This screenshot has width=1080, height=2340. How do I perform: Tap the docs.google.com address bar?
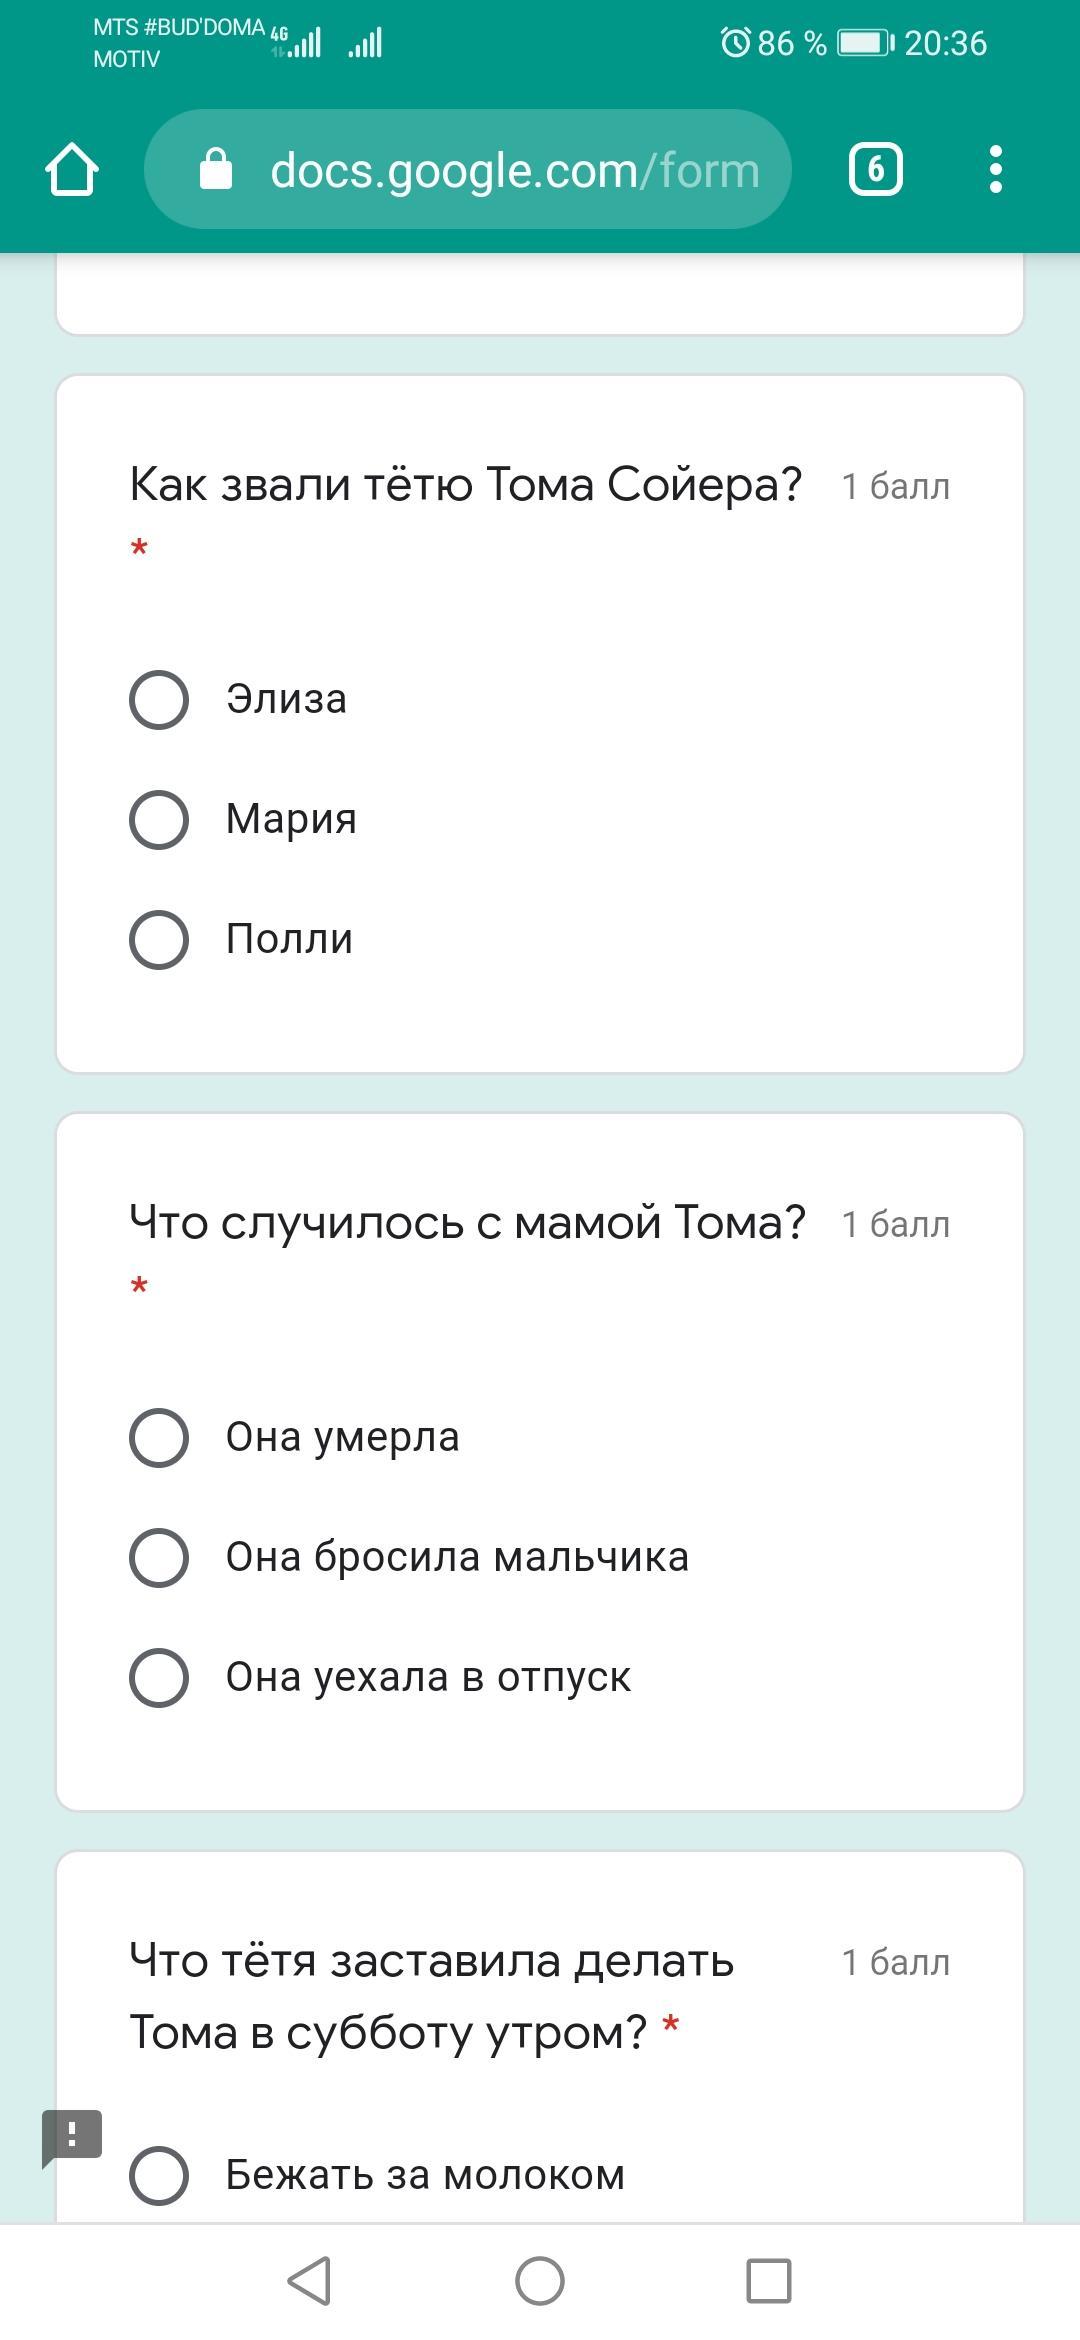(x=514, y=170)
